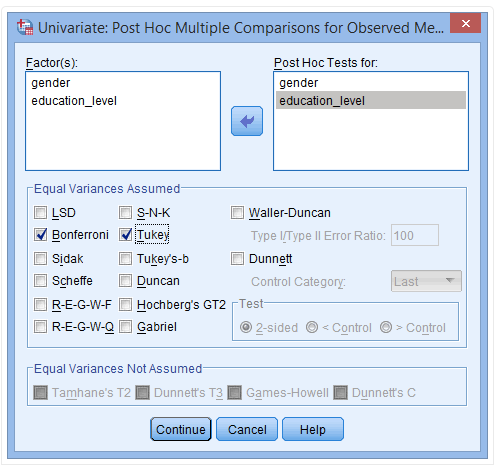Screen dimensions: 494x465
Task: Uncheck the Bonferroni checkbox
Action: (41, 235)
